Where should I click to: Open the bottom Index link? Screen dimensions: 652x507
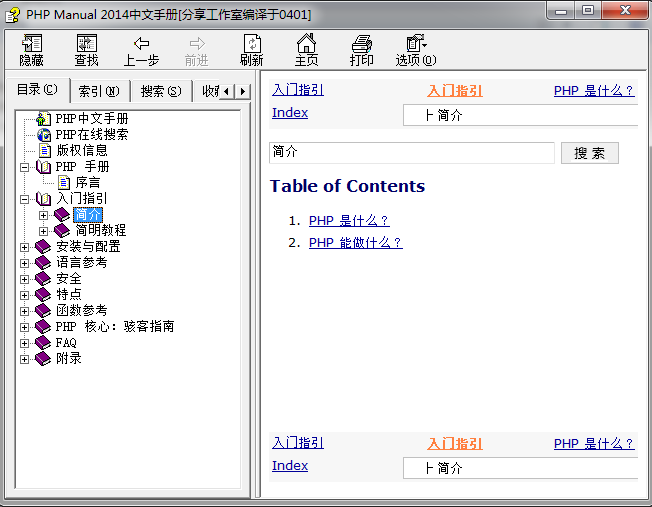[290, 466]
